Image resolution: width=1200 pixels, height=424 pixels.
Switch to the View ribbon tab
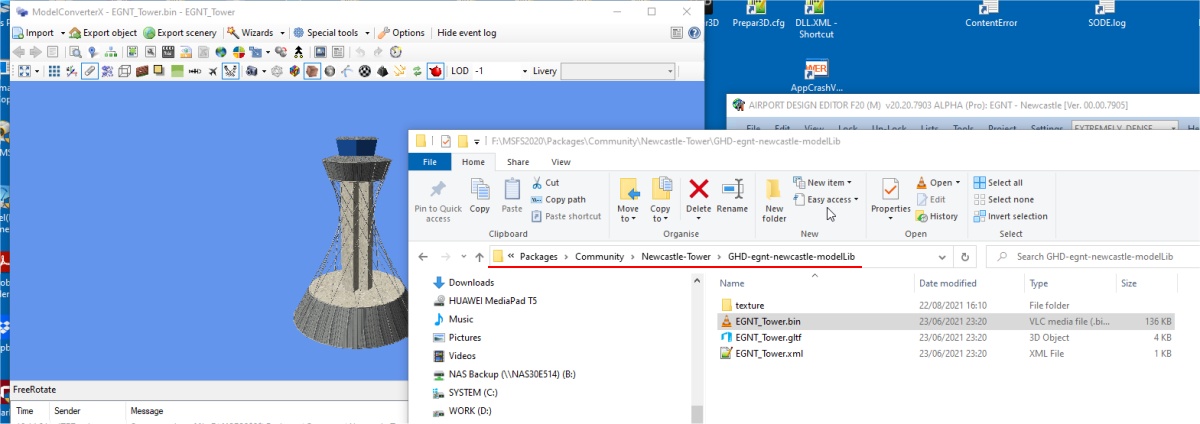(x=561, y=161)
